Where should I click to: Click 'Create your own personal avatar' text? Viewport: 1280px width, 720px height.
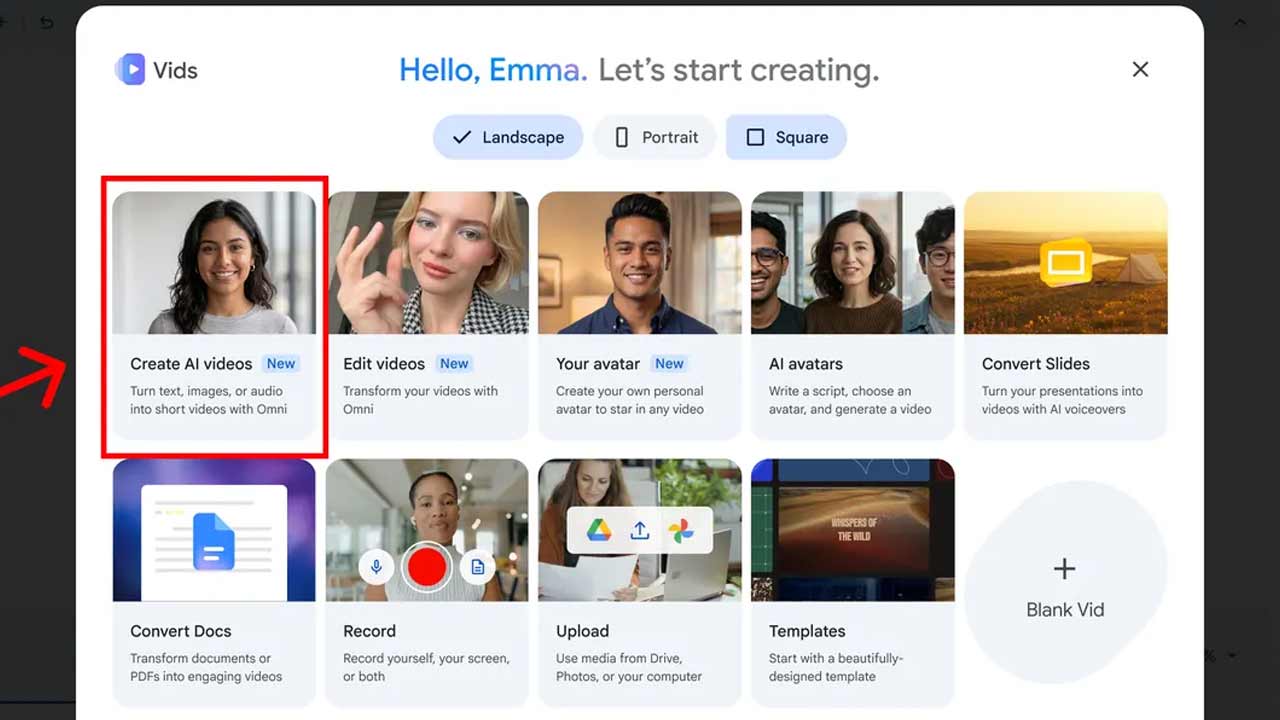click(630, 400)
